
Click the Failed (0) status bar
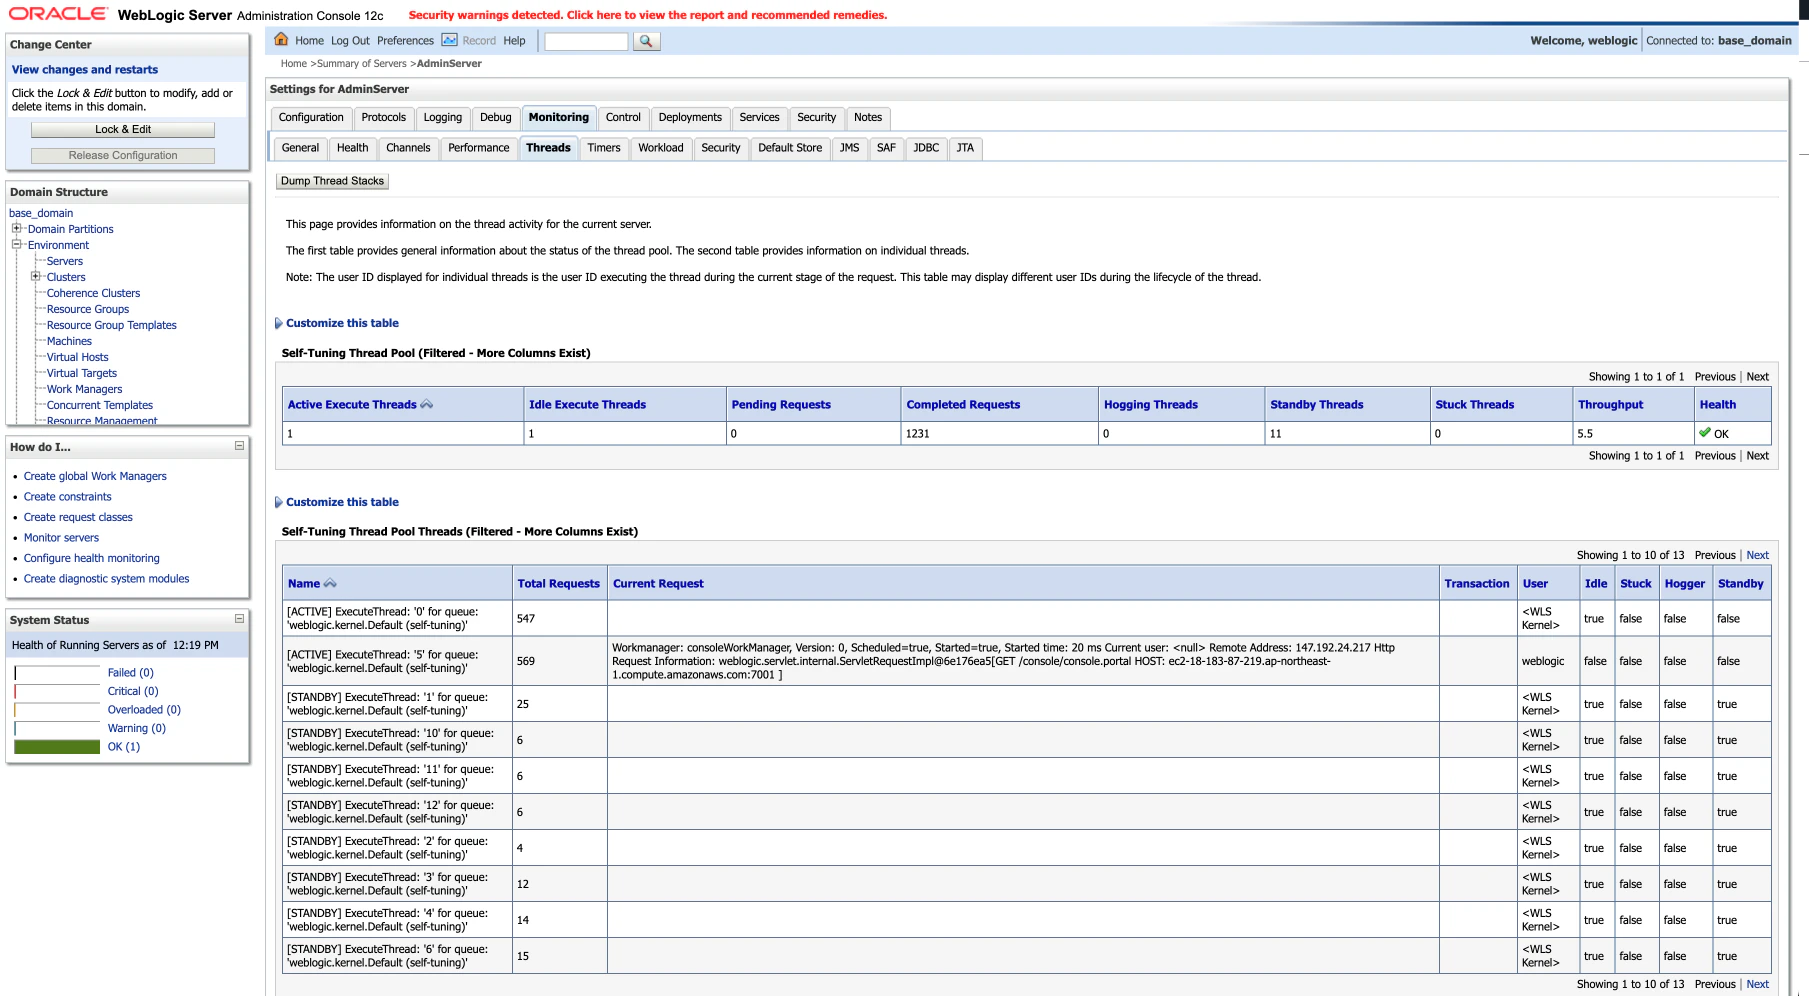point(57,673)
